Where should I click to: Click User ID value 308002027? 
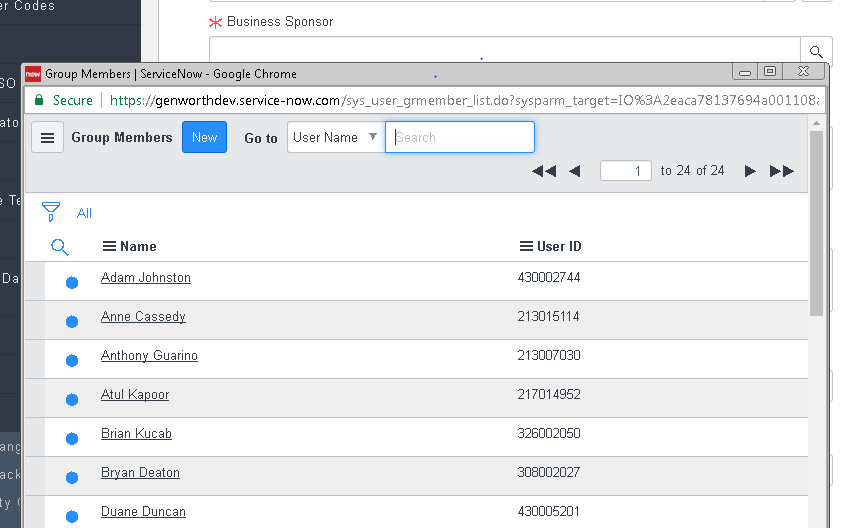pos(549,473)
